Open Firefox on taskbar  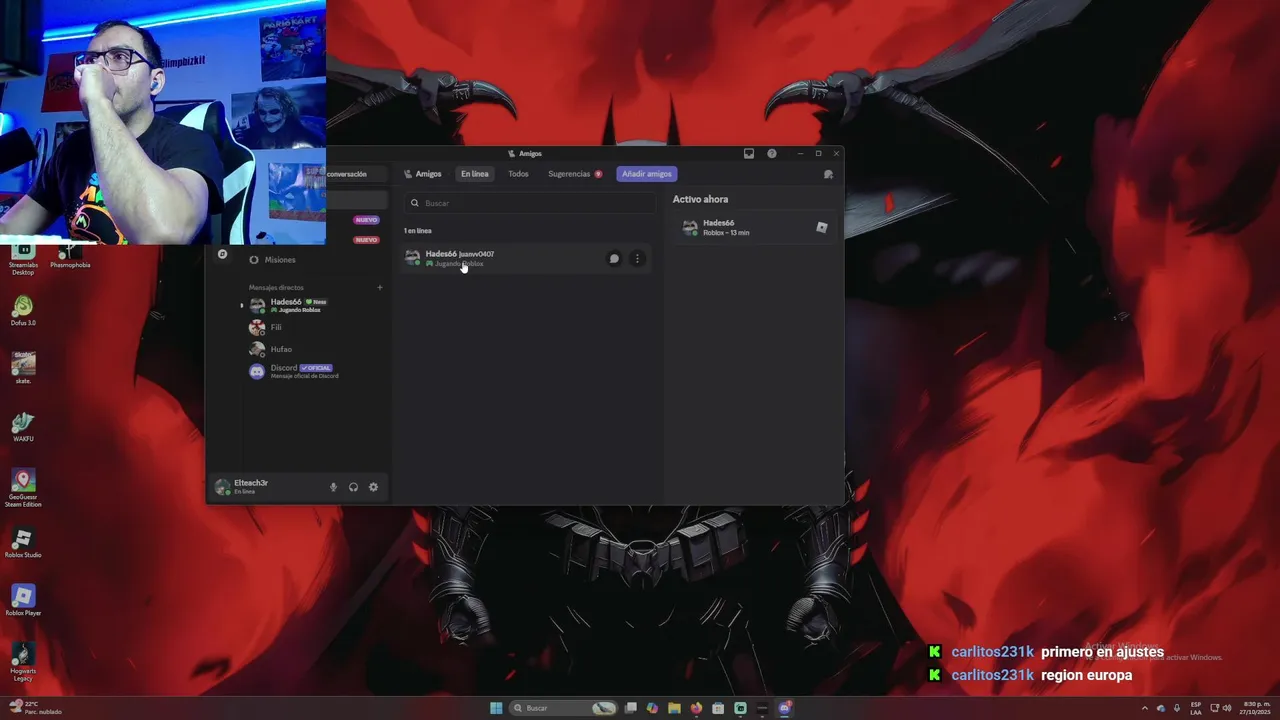(x=697, y=708)
